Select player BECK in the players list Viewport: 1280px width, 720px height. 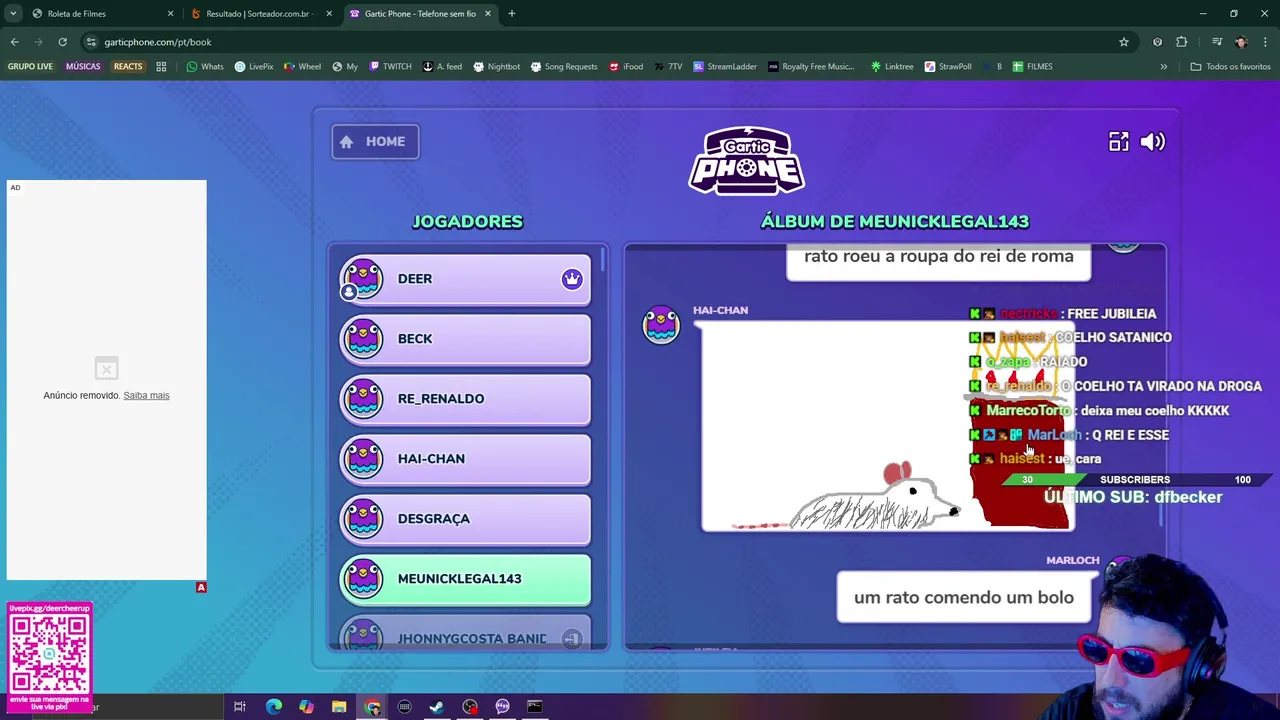pyautogui.click(x=465, y=339)
